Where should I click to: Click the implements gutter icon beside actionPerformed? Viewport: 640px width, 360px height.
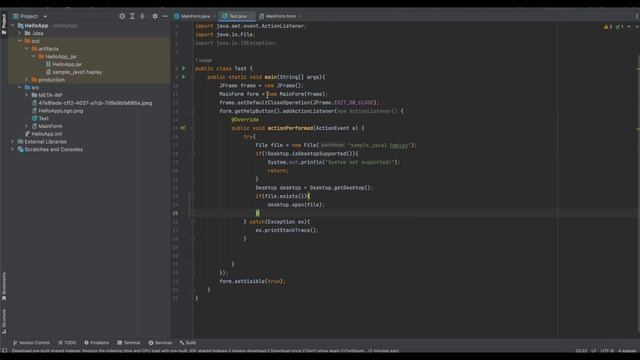tap(183, 128)
